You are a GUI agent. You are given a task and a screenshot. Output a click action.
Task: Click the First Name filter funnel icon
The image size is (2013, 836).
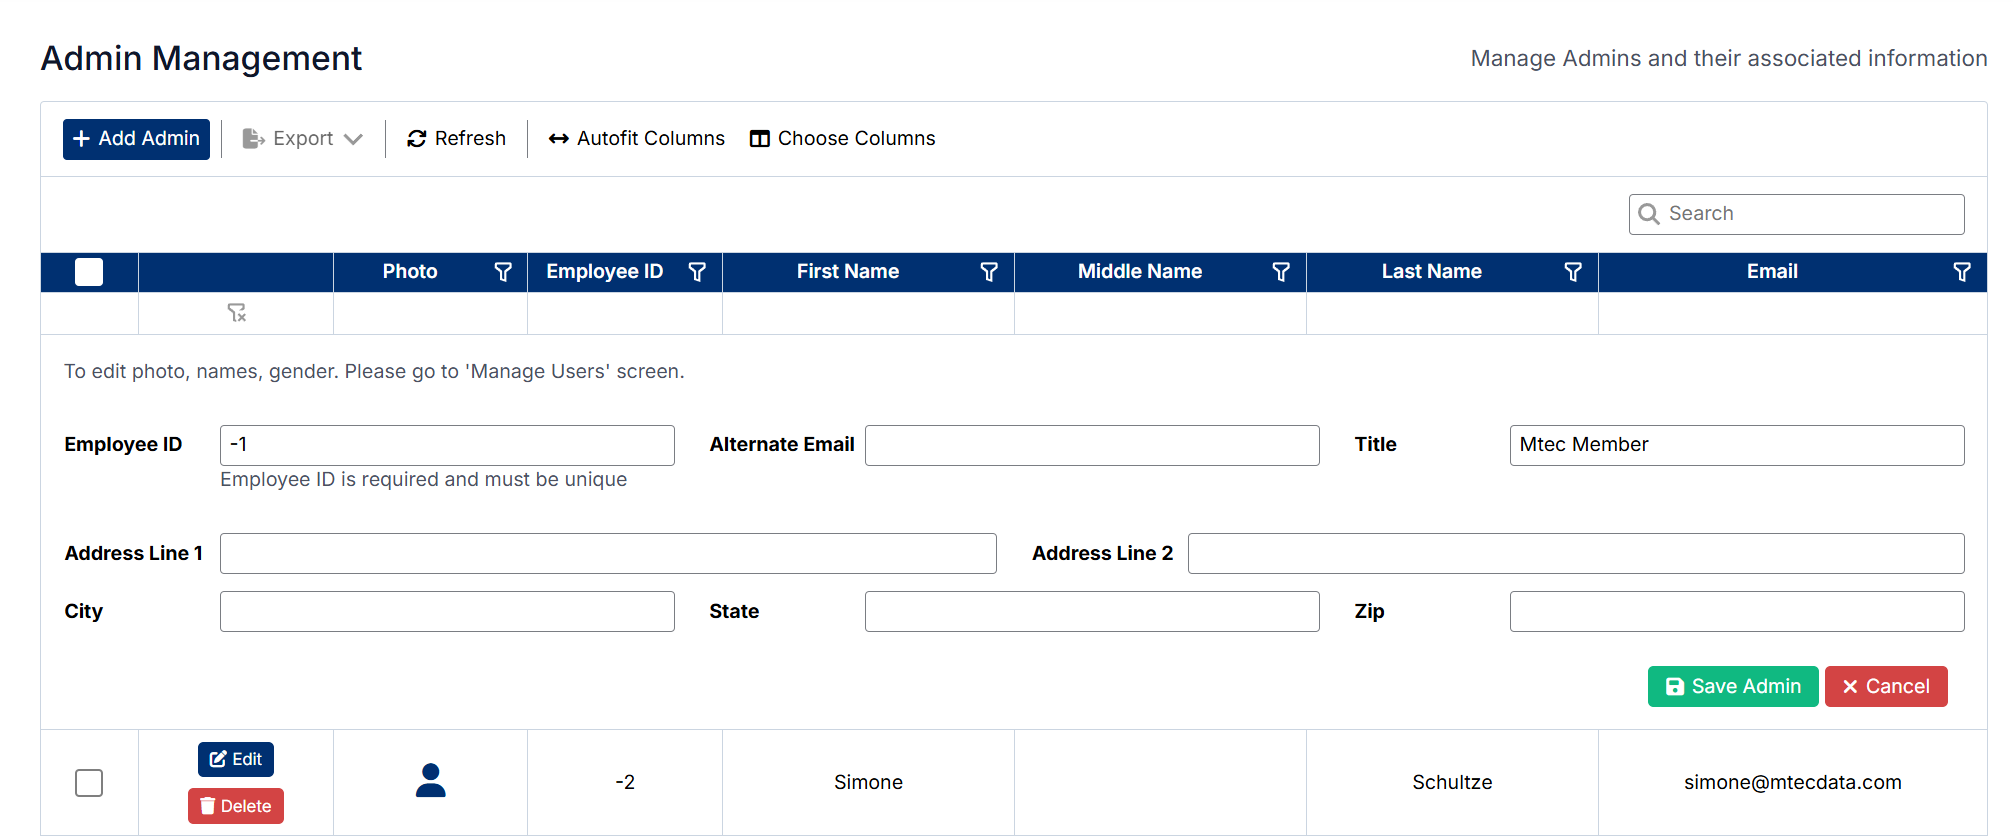(989, 272)
